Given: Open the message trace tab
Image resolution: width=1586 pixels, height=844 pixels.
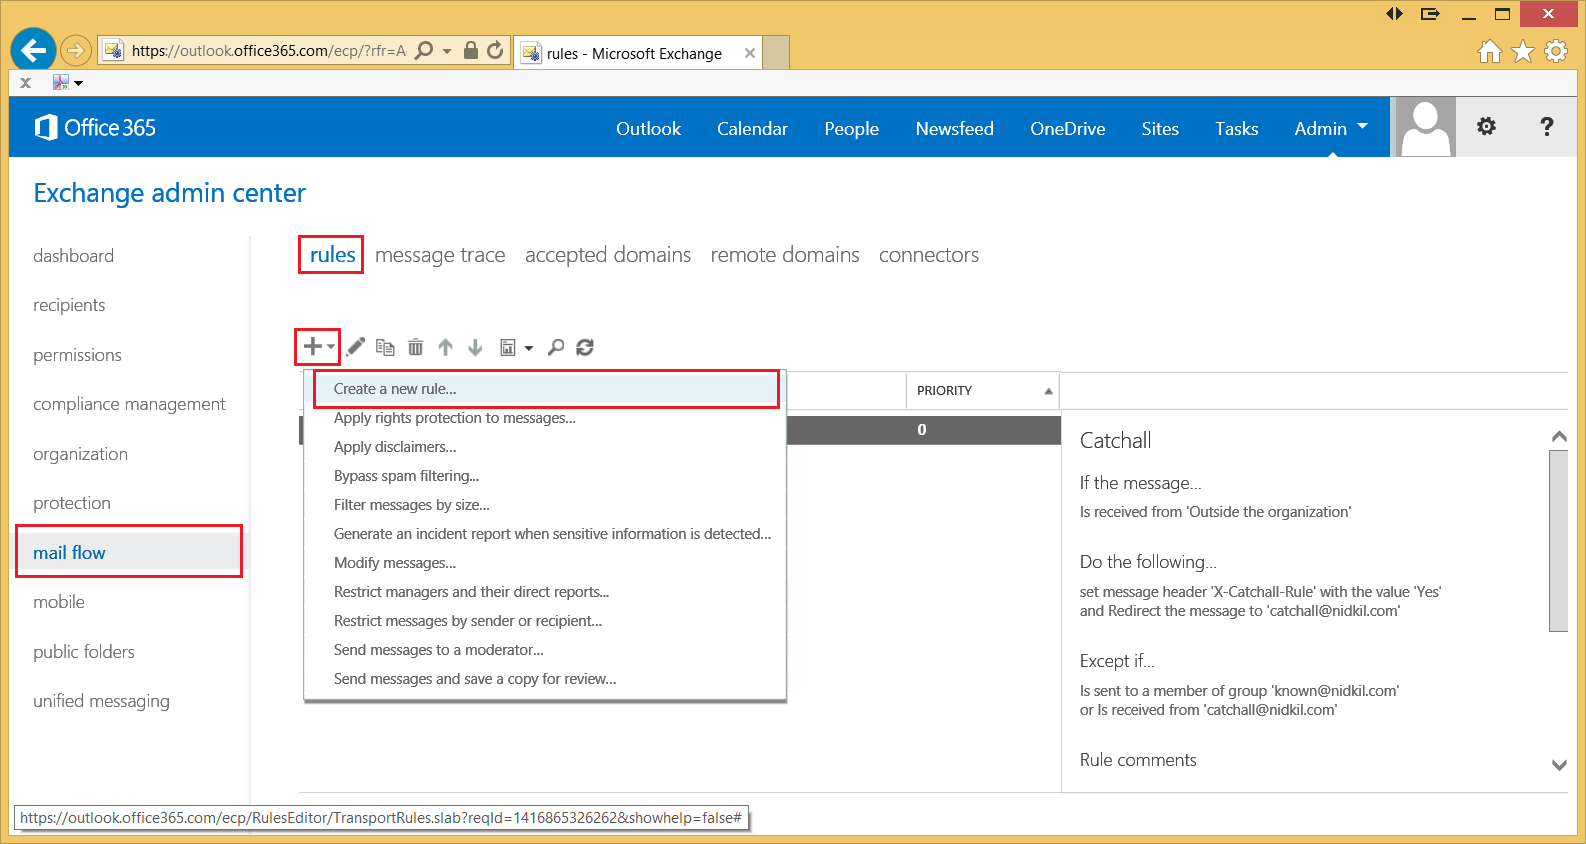Looking at the screenshot, I should (x=440, y=255).
